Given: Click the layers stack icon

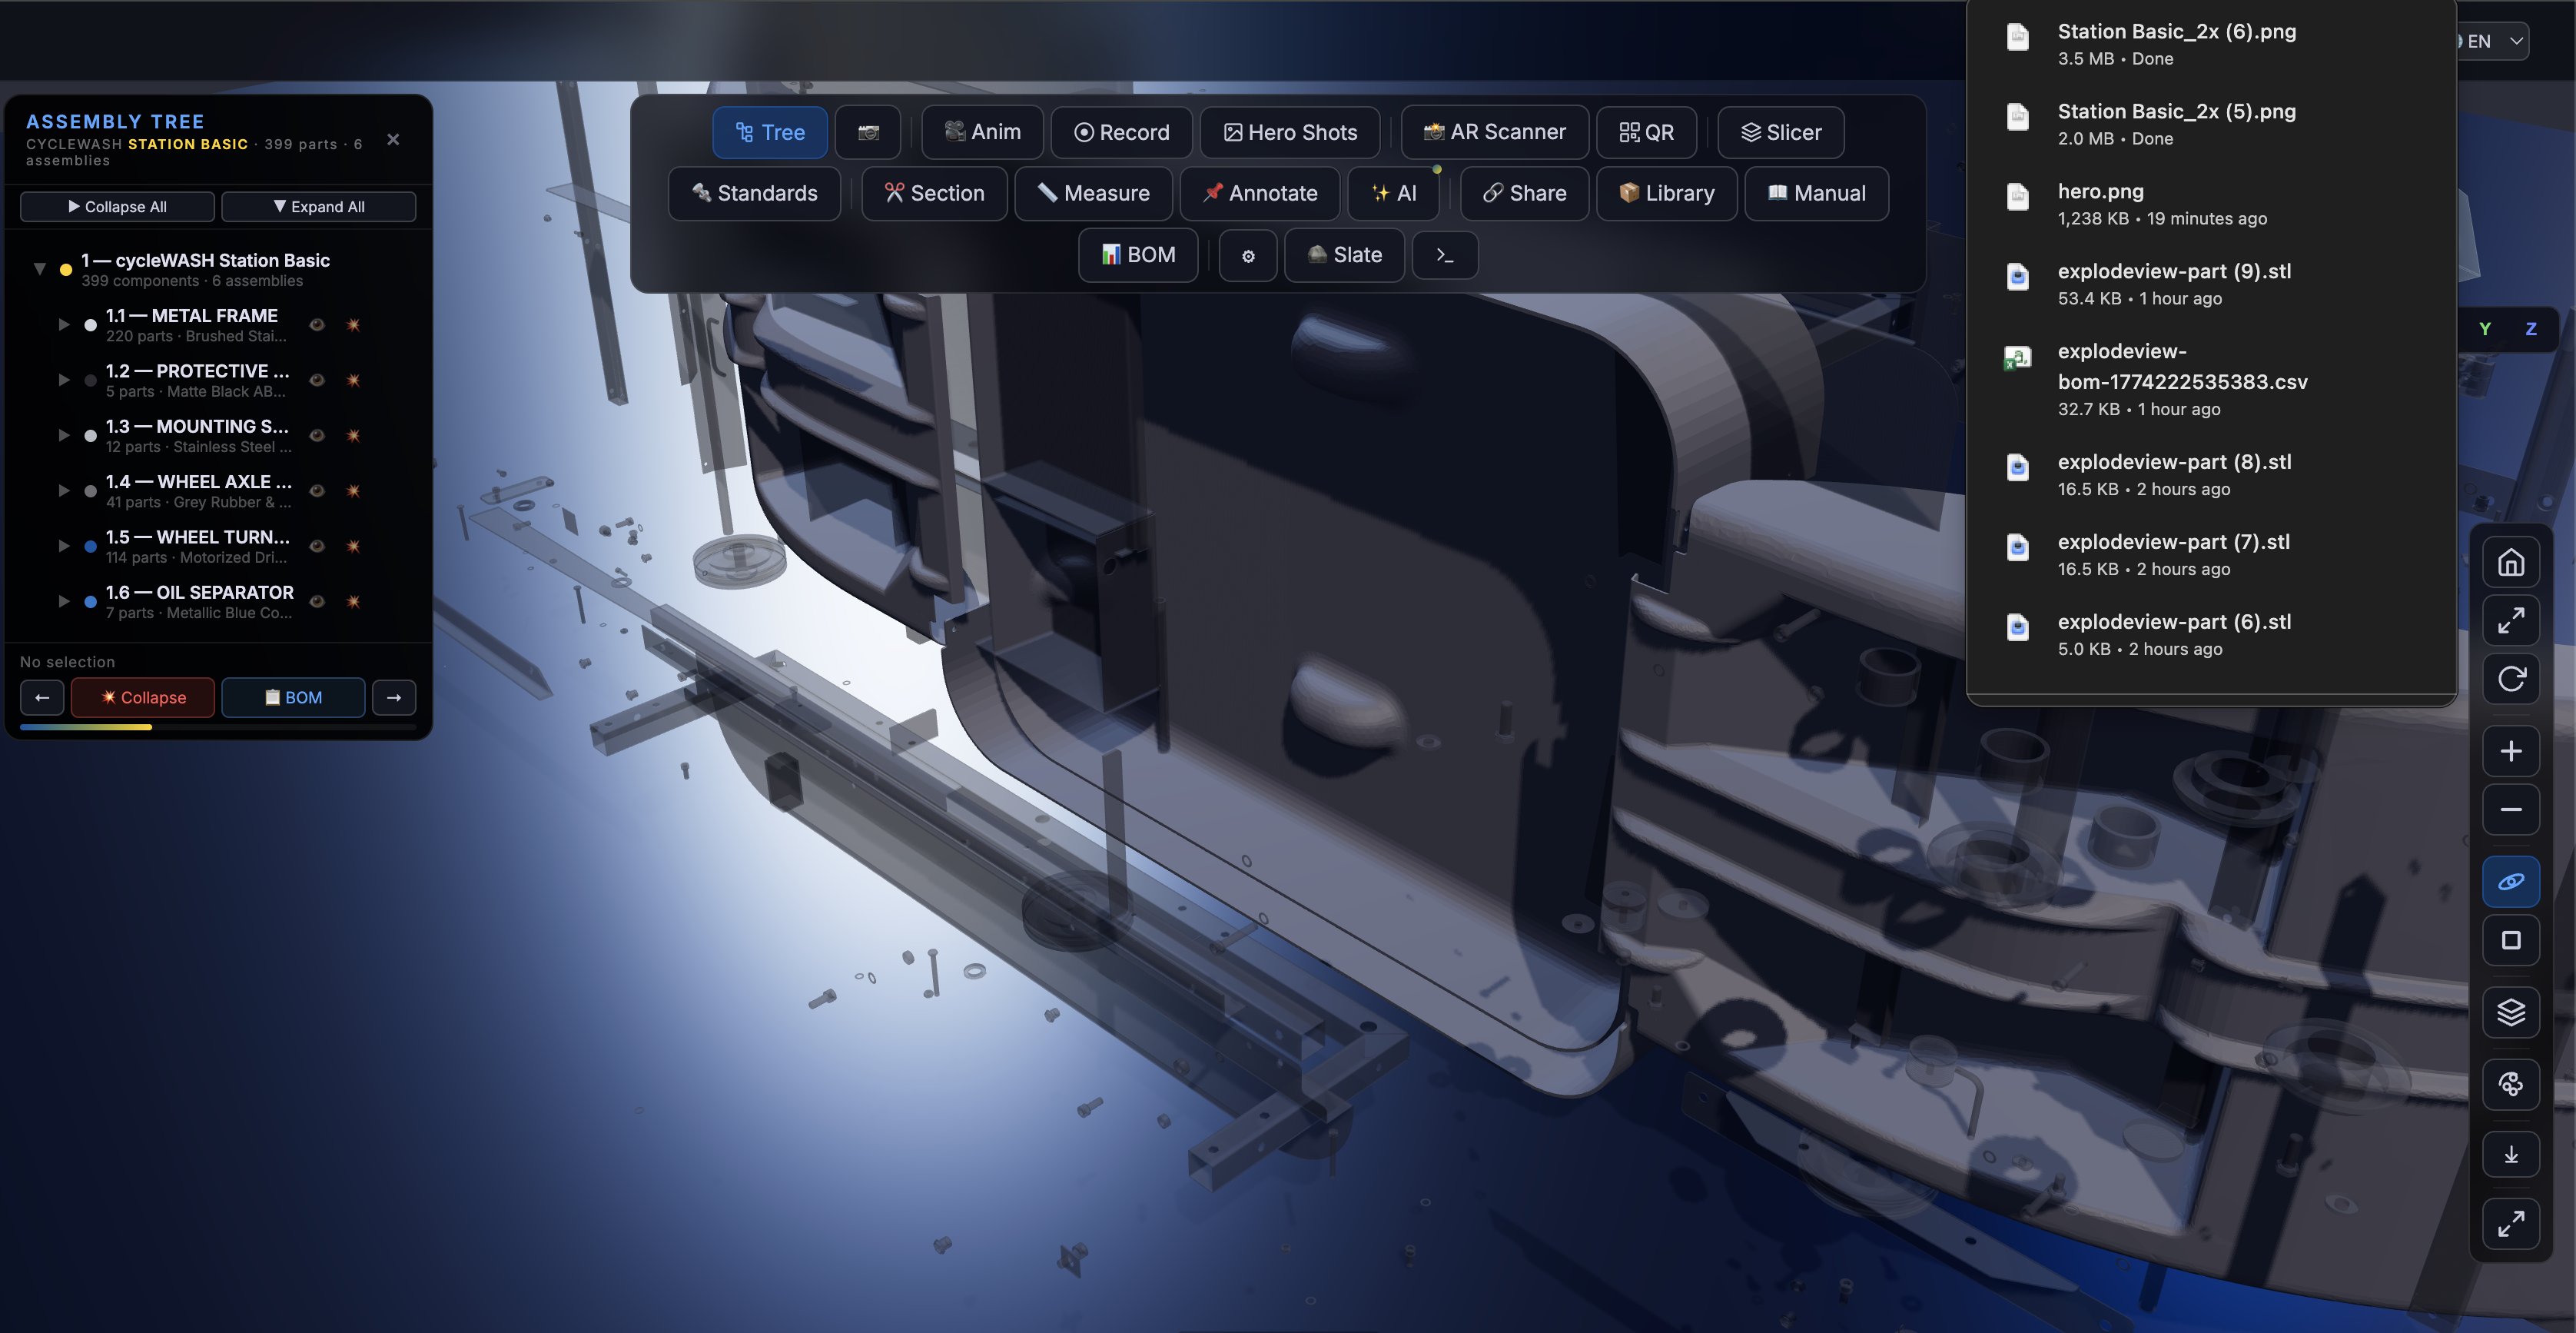Looking at the screenshot, I should [2510, 1012].
